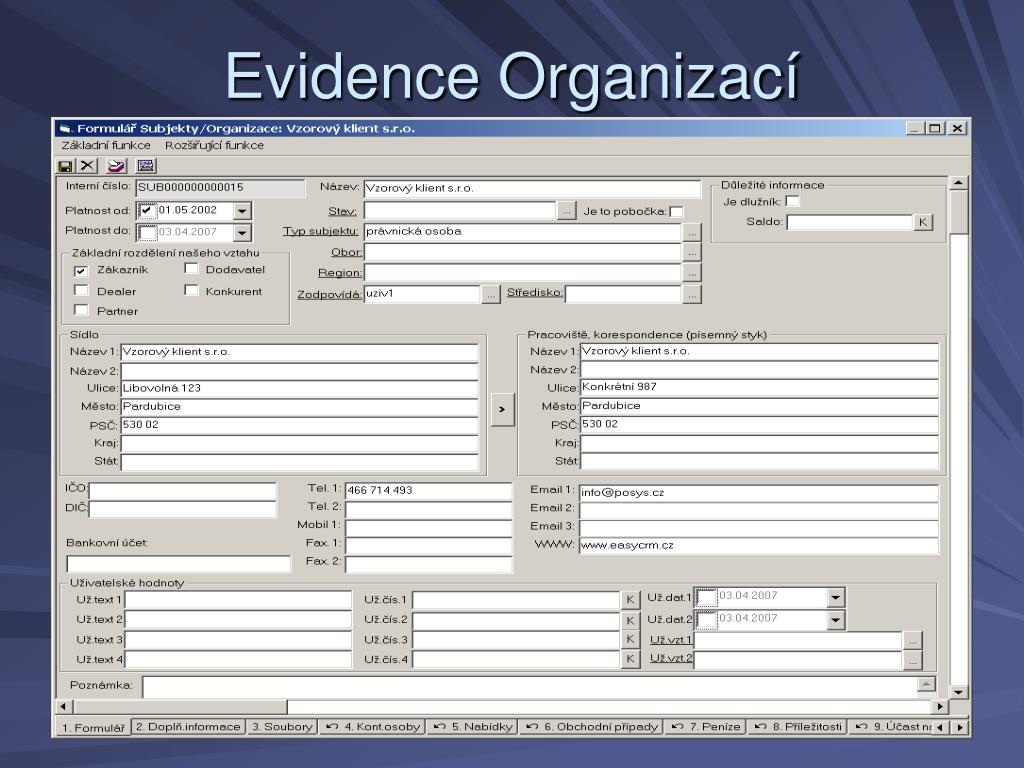Click the form window fourth toolbar icon
Image resolution: width=1024 pixels, height=768 pixels.
pyautogui.click(x=146, y=166)
